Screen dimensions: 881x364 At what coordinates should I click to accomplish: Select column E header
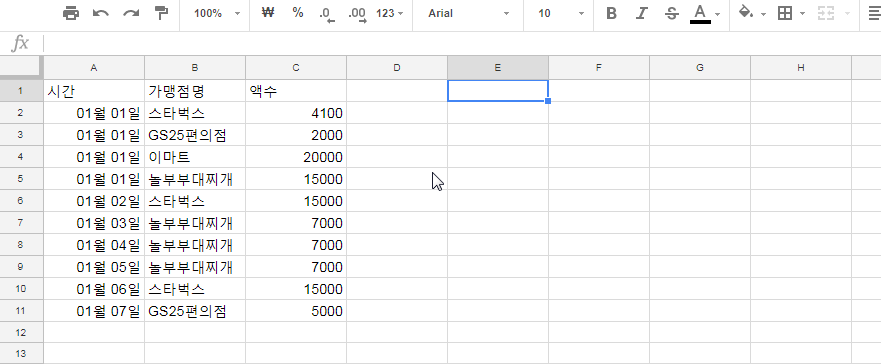[x=498, y=67]
